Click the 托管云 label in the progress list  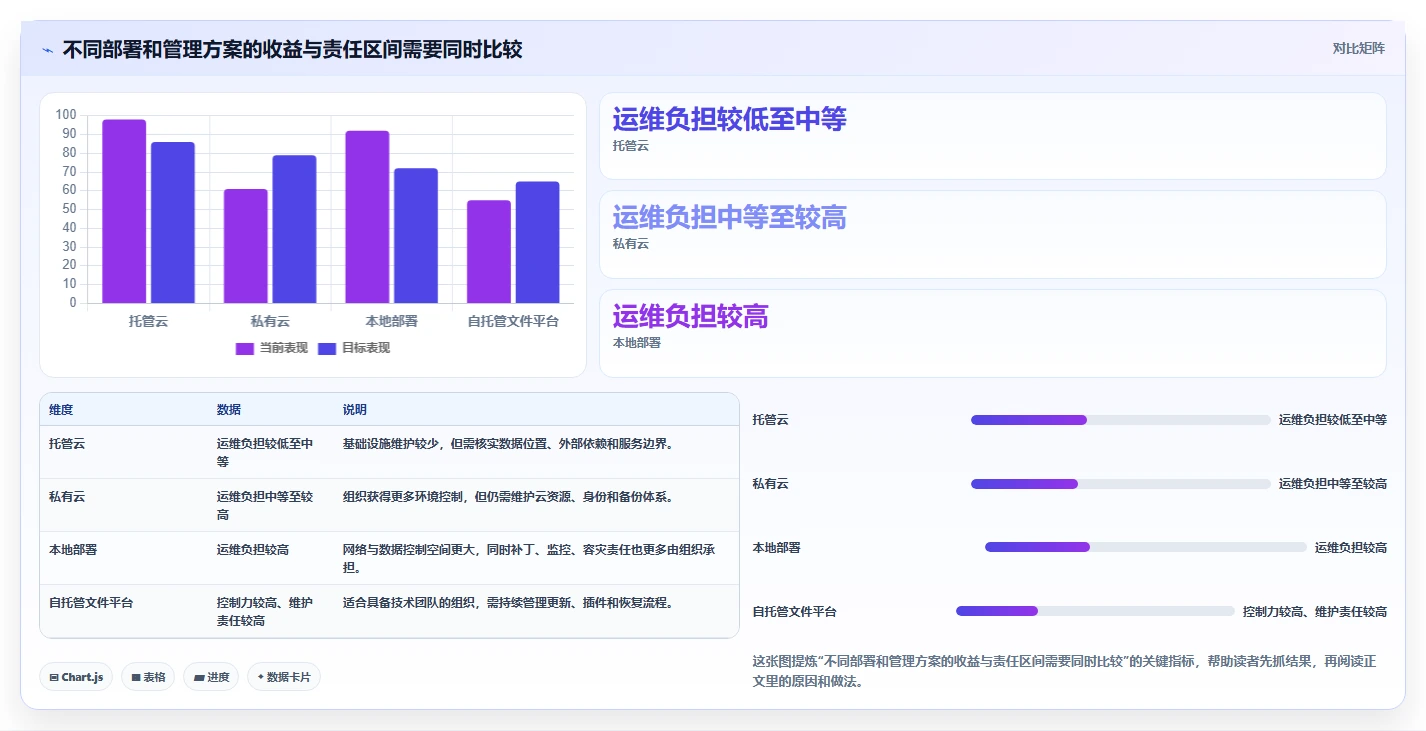(x=771, y=420)
